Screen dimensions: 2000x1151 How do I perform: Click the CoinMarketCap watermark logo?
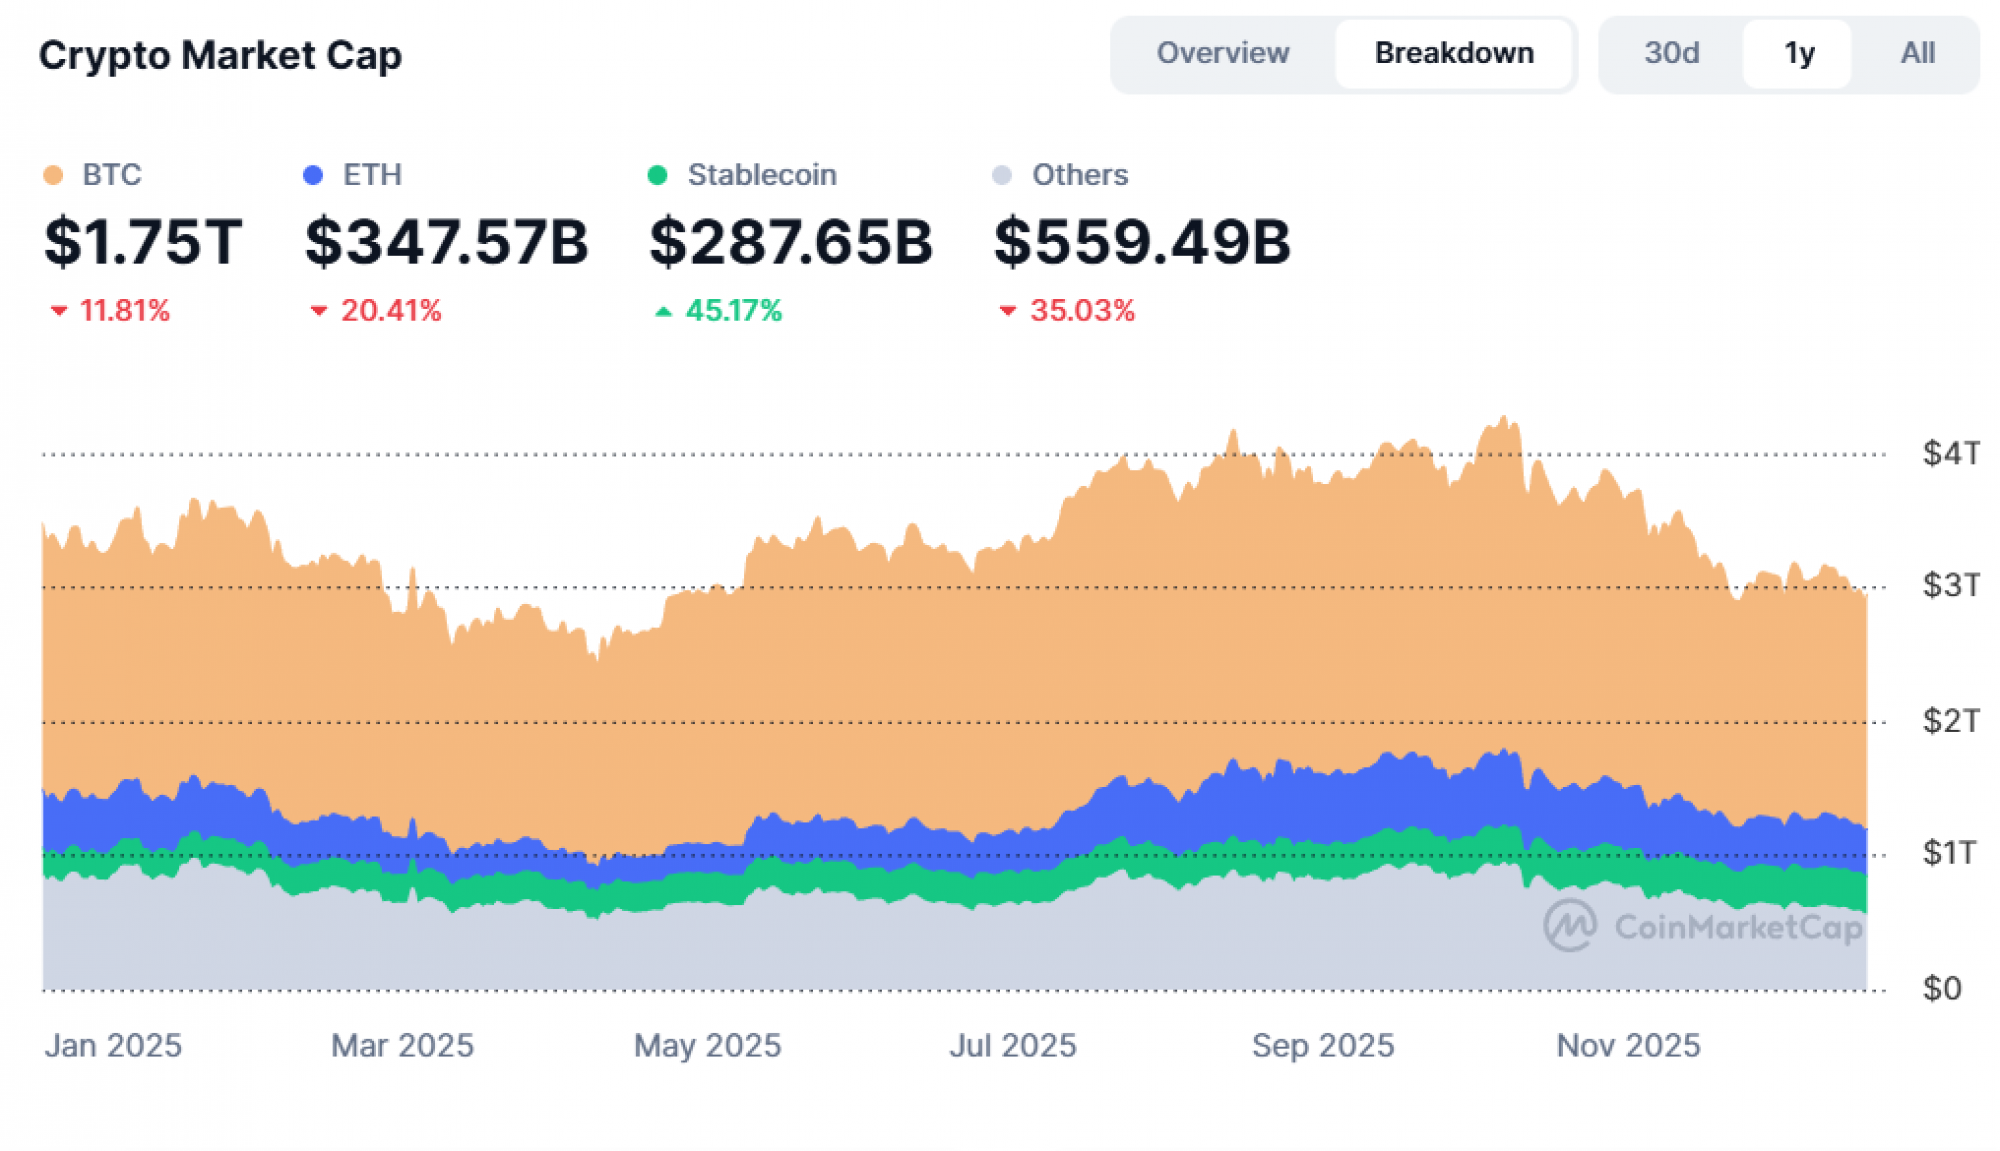click(x=1570, y=926)
